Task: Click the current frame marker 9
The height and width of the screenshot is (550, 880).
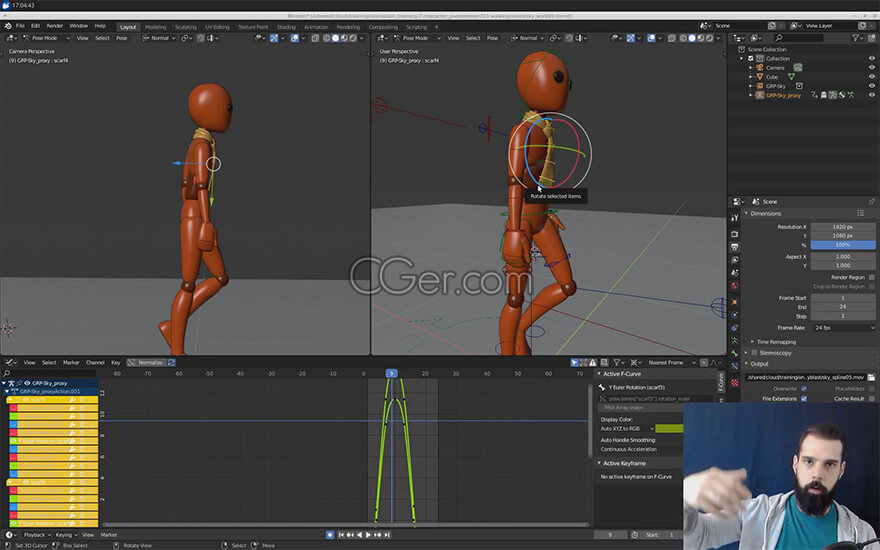Action: click(391, 373)
